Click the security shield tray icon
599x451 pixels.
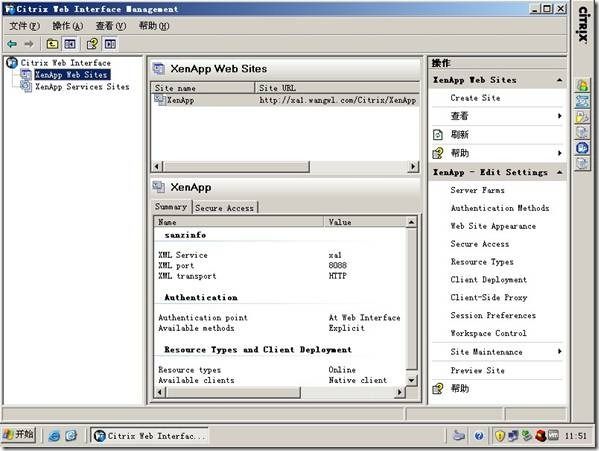(x=500, y=436)
